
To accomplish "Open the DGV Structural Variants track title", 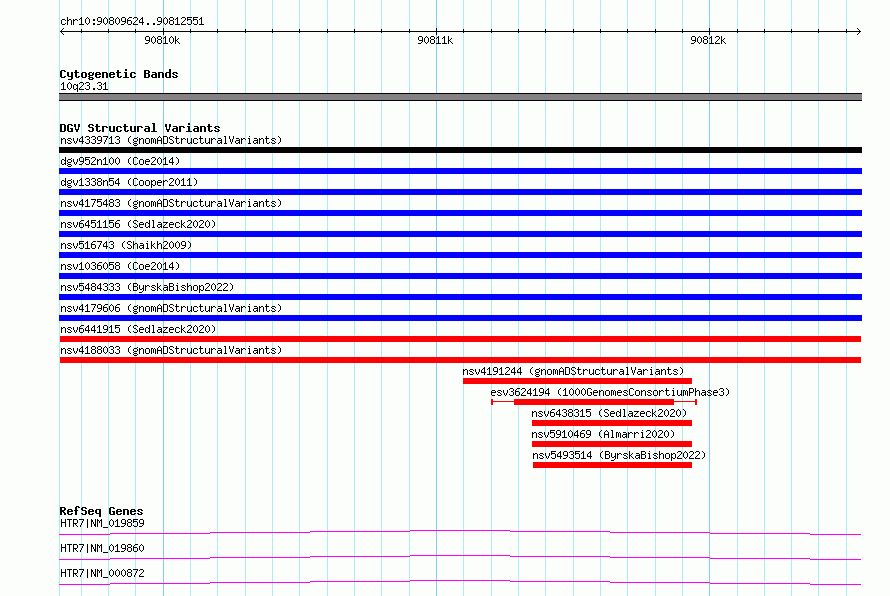I will point(140,128).
